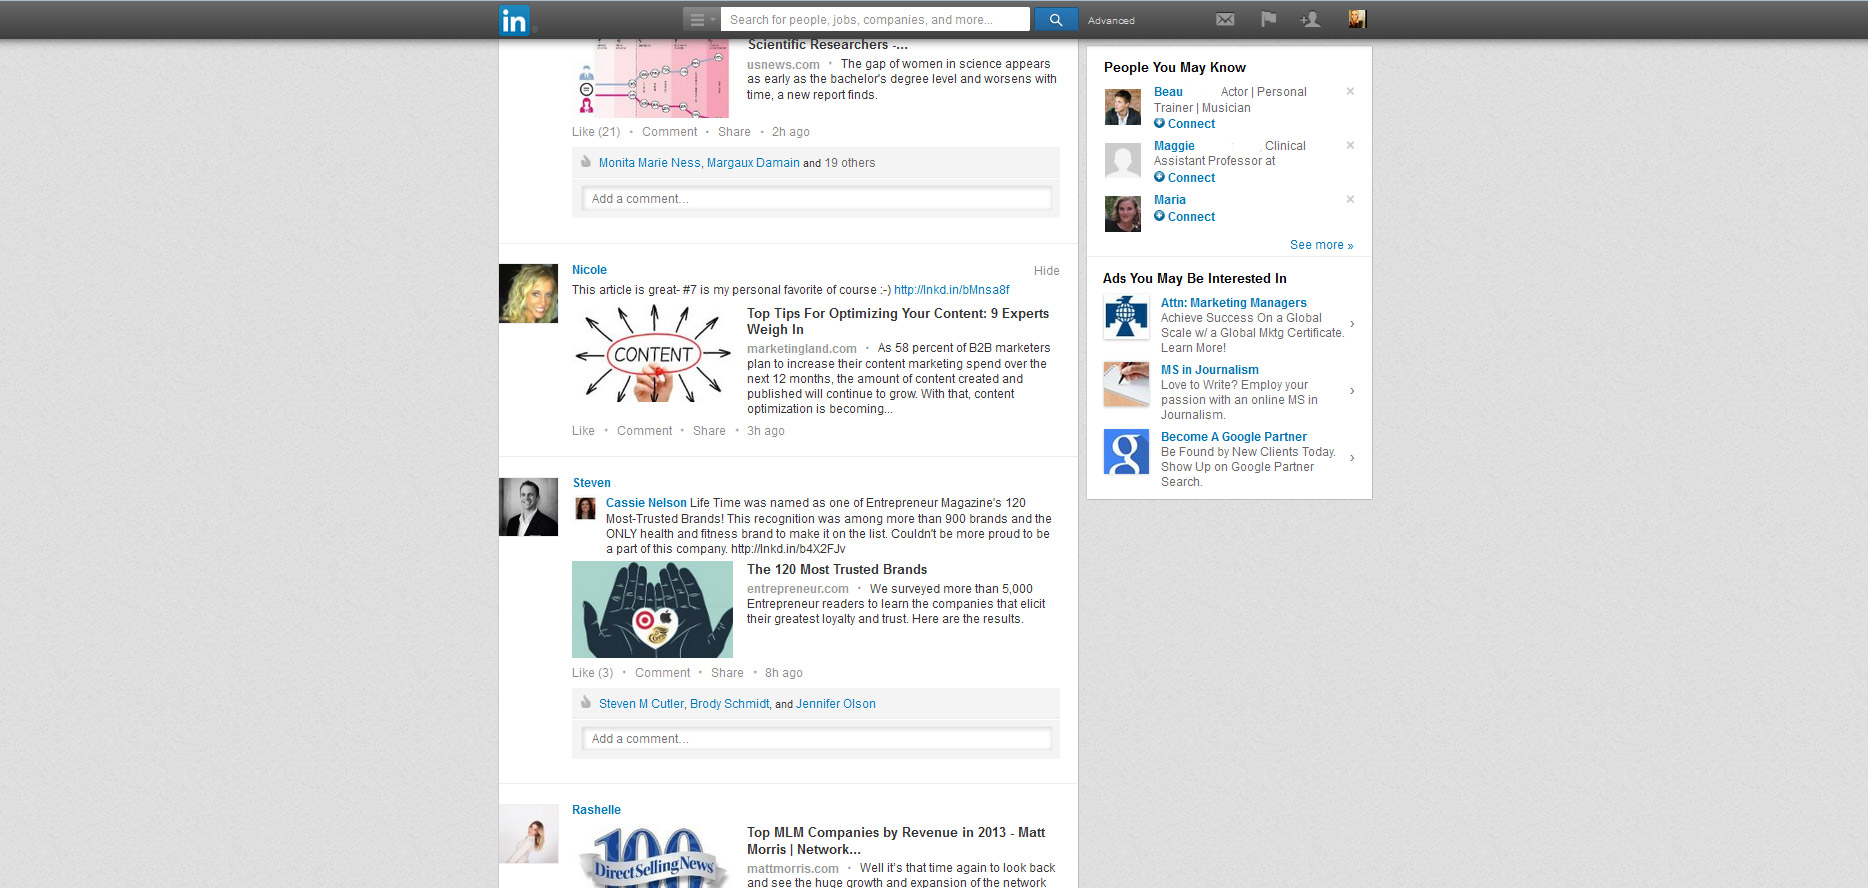Screen dimensions: 1868x888
Task: Open Maggie's name link
Action: click(x=1174, y=146)
